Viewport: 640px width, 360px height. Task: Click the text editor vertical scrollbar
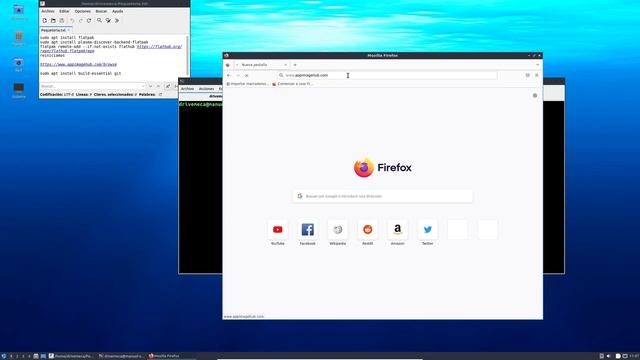point(188,57)
